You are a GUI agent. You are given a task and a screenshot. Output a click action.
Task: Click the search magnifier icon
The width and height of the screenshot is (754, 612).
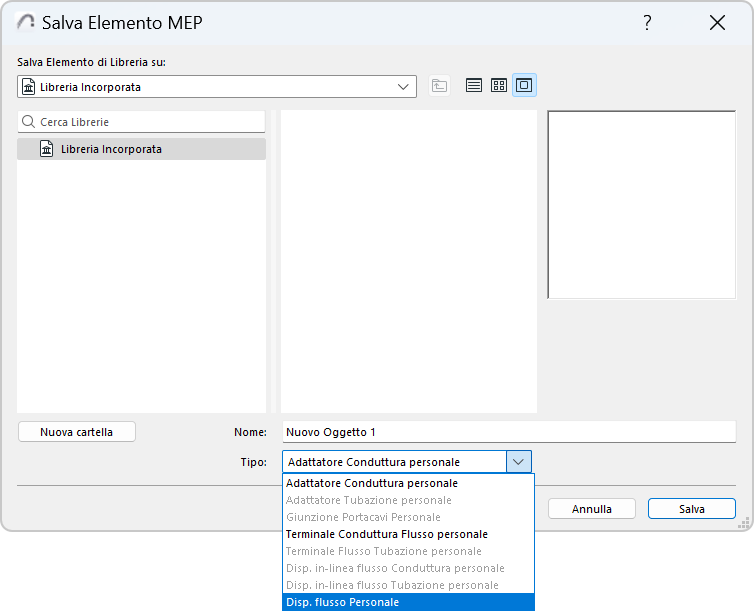pos(29,122)
